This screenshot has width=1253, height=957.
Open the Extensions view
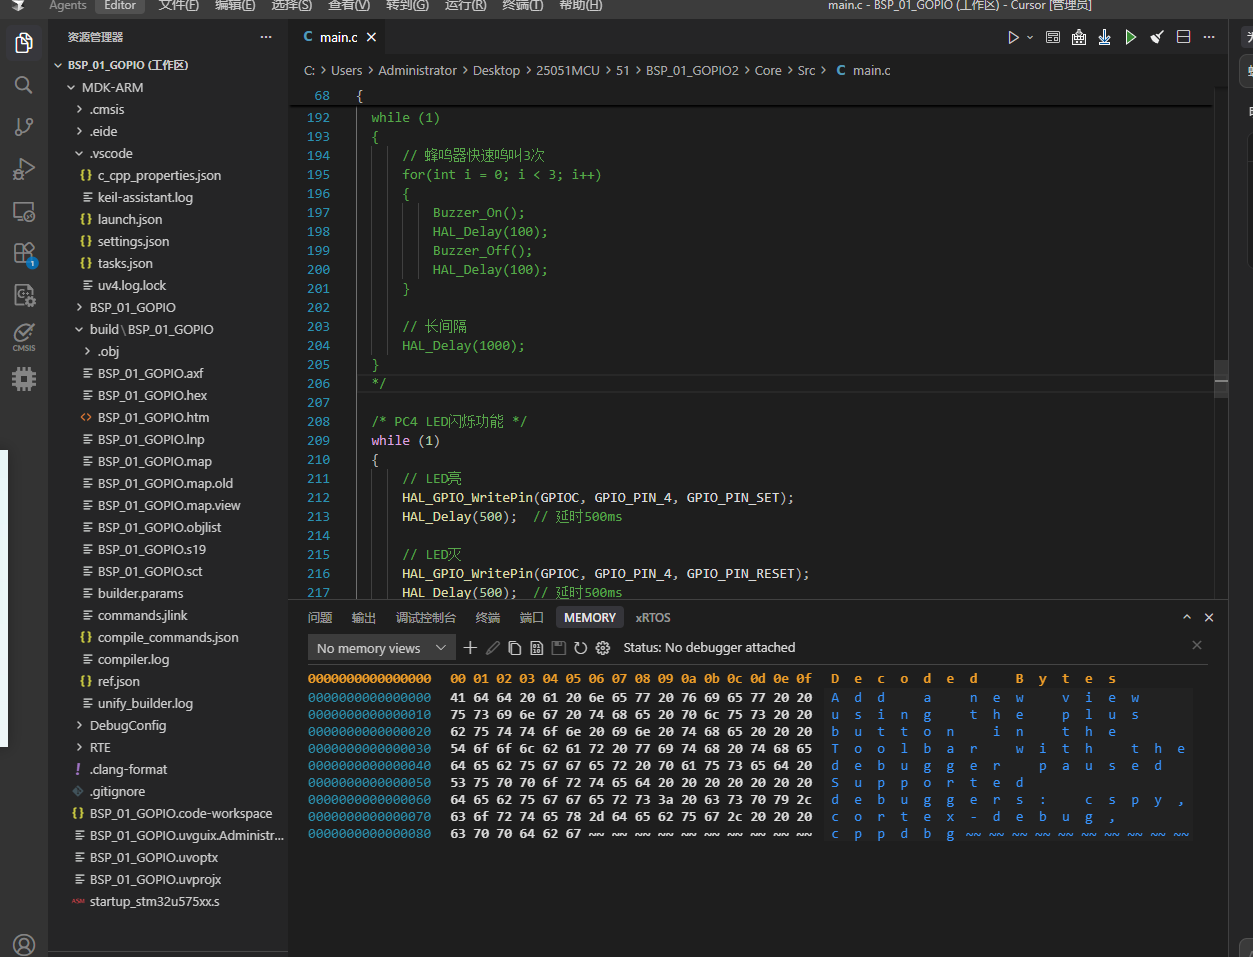(x=24, y=253)
